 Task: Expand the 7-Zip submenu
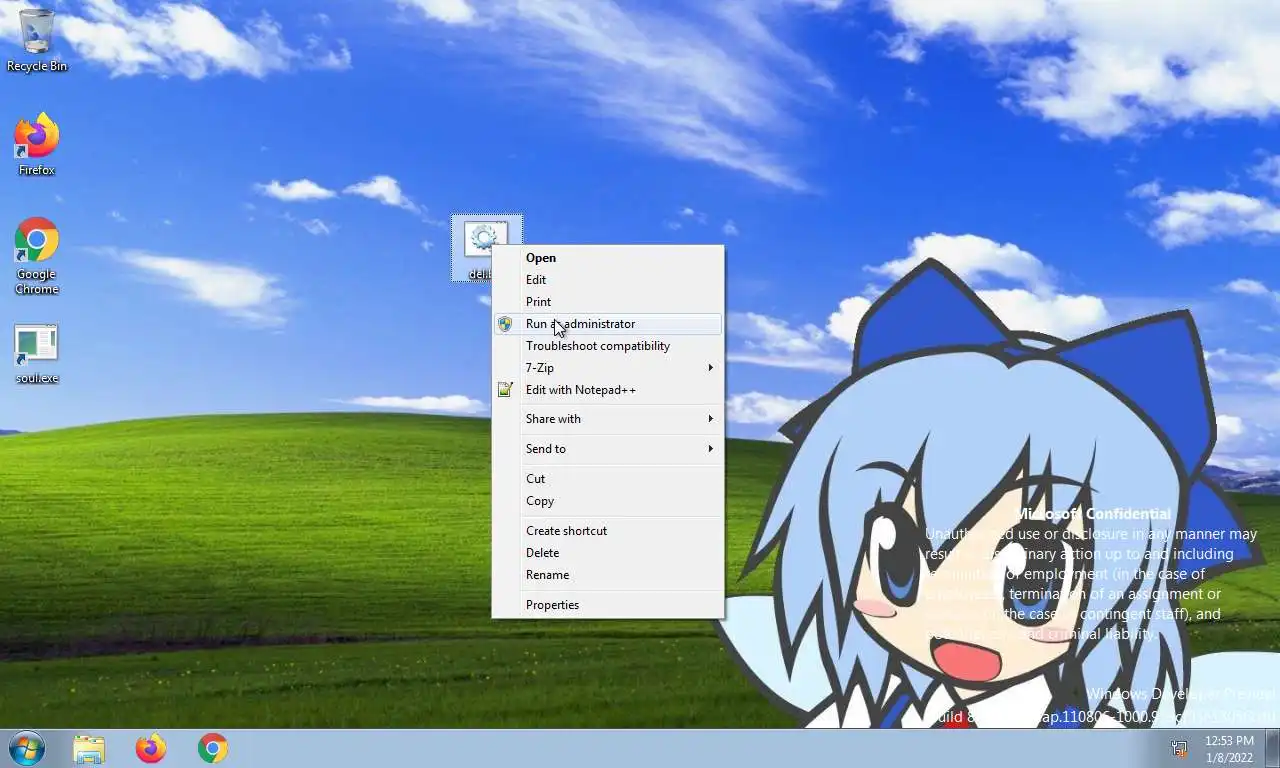[608, 368]
